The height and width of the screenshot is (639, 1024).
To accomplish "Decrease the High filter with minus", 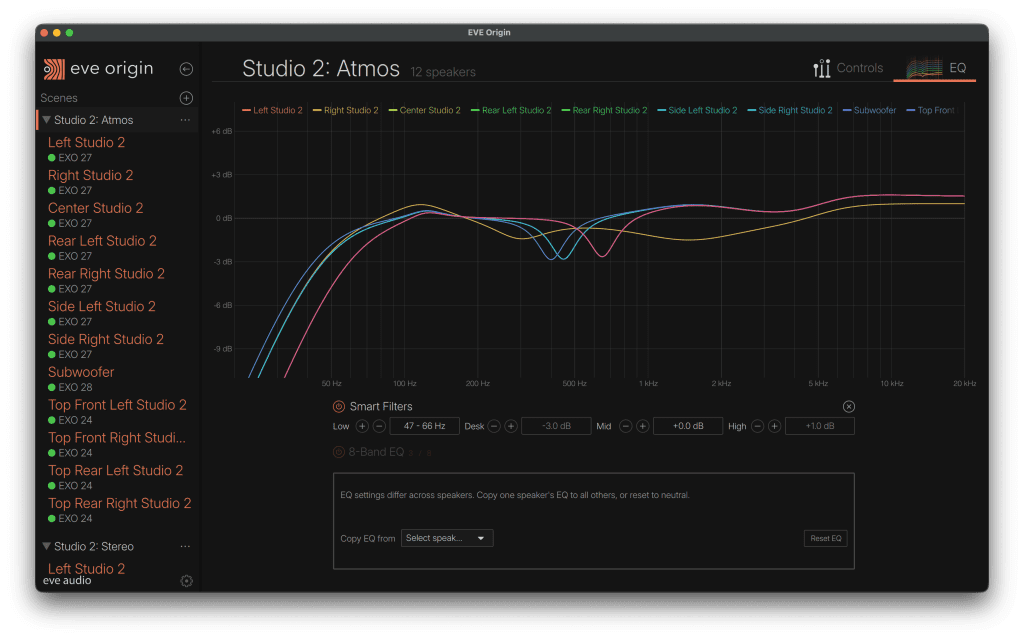I will [x=758, y=426].
